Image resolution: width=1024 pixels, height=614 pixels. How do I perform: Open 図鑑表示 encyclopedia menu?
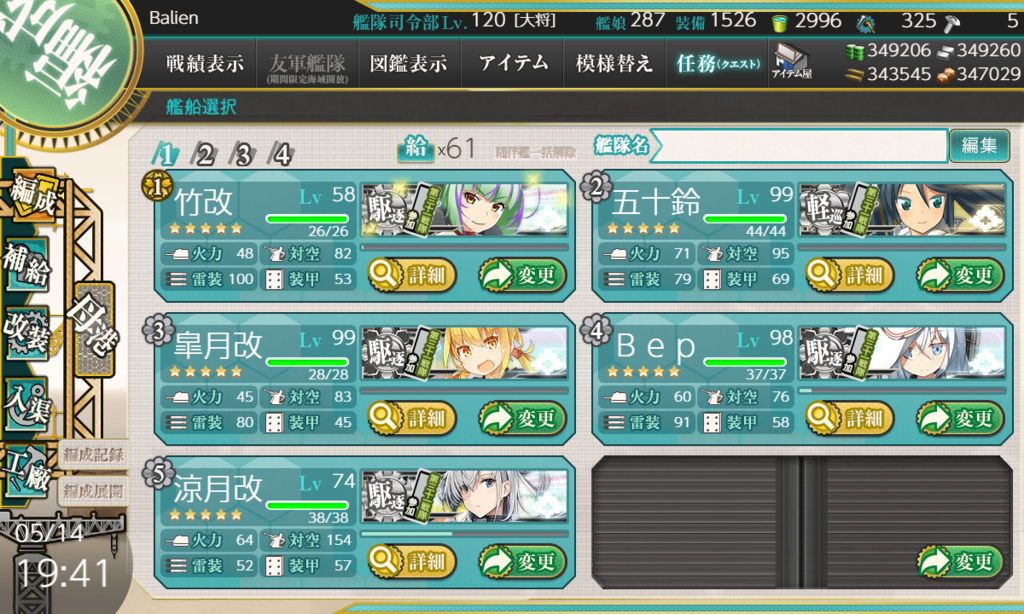click(409, 63)
